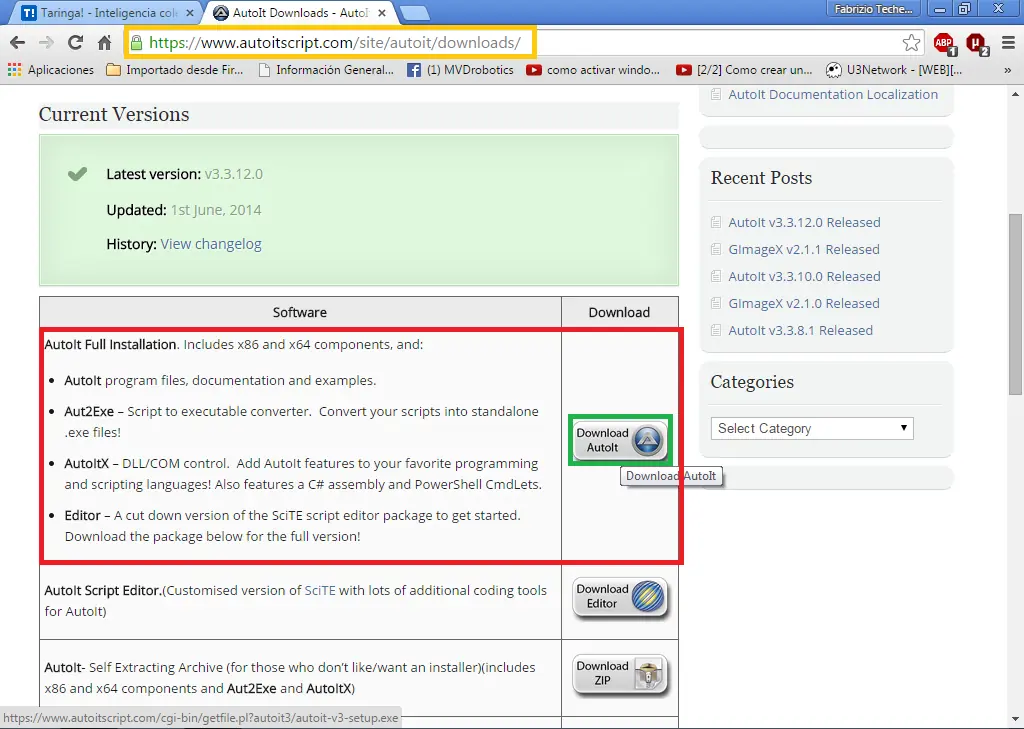Click the page's vertical scrollbar thumb
This screenshot has height=729, width=1024.
click(x=1016, y=304)
